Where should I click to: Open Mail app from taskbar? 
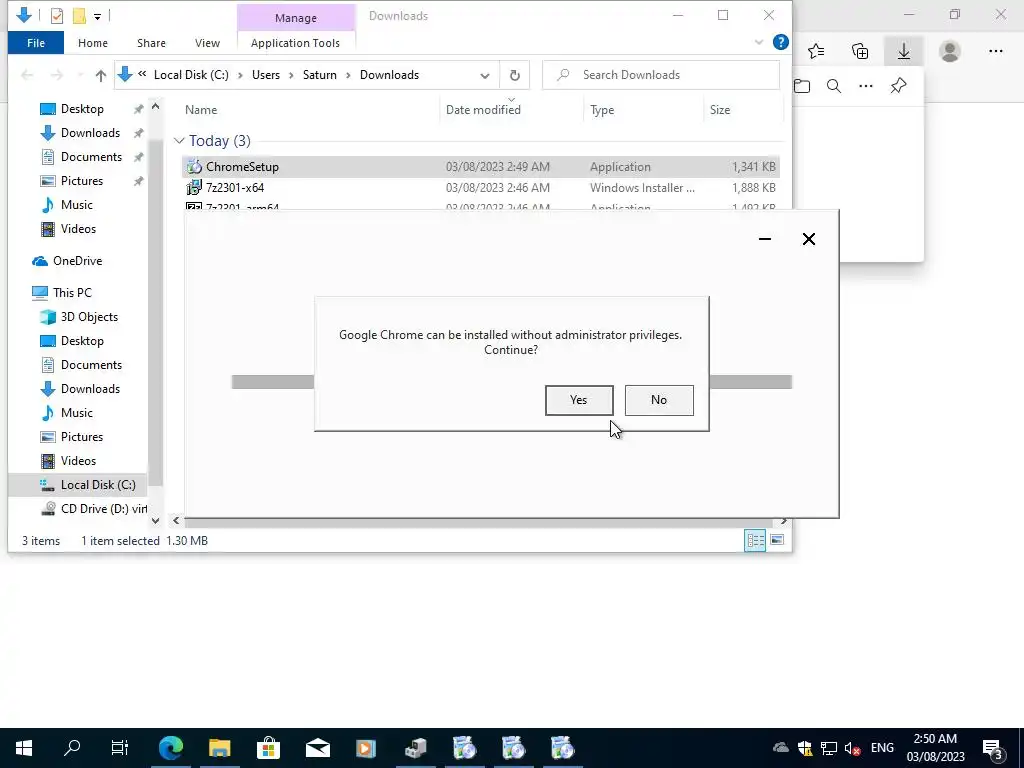pyautogui.click(x=317, y=748)
